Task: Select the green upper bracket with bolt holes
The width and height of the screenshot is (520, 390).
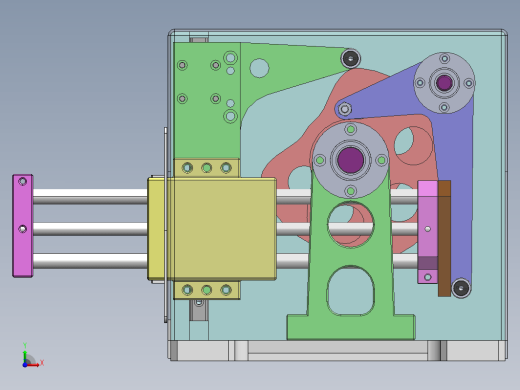Action: tap(207, 133)
